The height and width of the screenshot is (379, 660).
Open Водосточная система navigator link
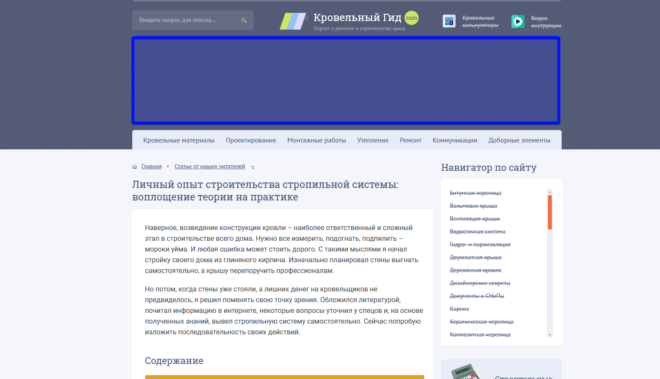click(x=477, y=232)
